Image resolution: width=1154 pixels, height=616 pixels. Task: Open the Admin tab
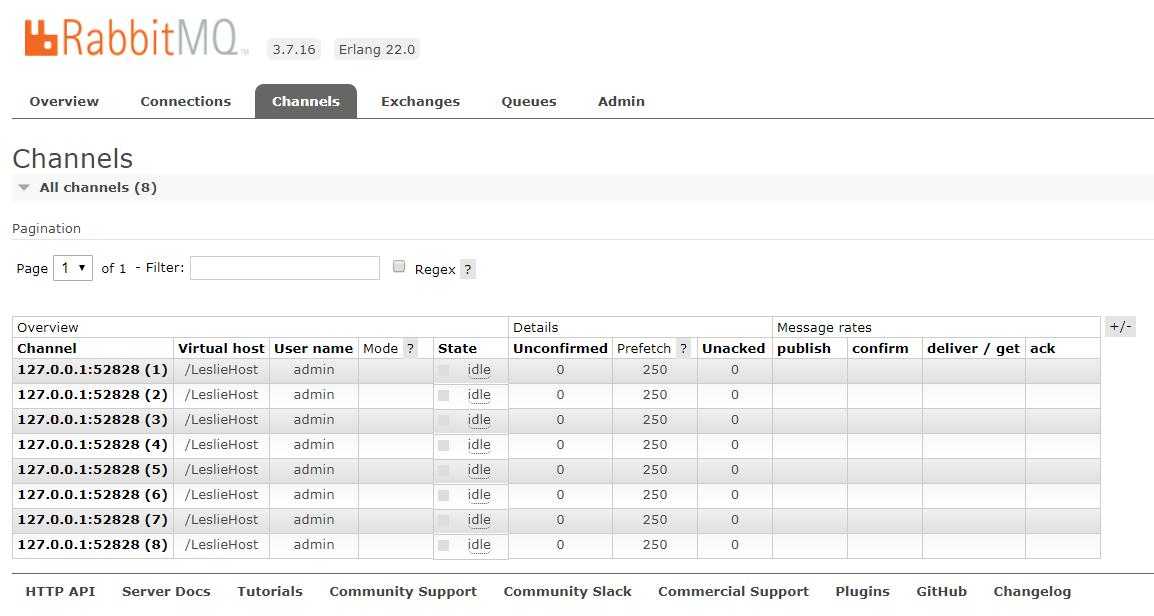[621, 102]
